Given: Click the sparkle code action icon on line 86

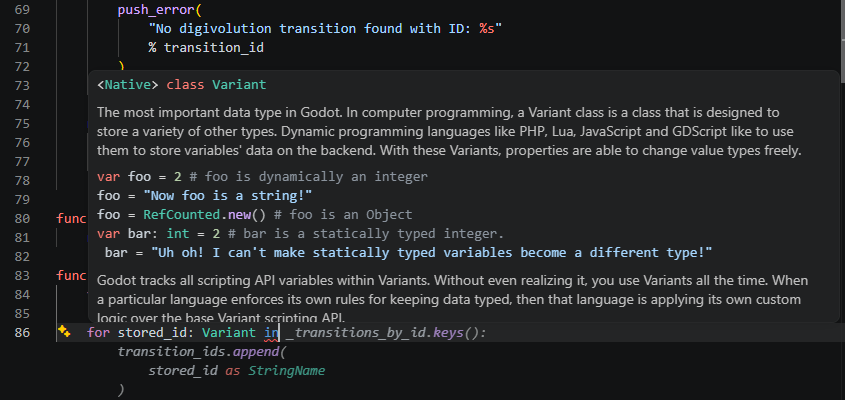Looking at the screenshot, I should point(64,332).
